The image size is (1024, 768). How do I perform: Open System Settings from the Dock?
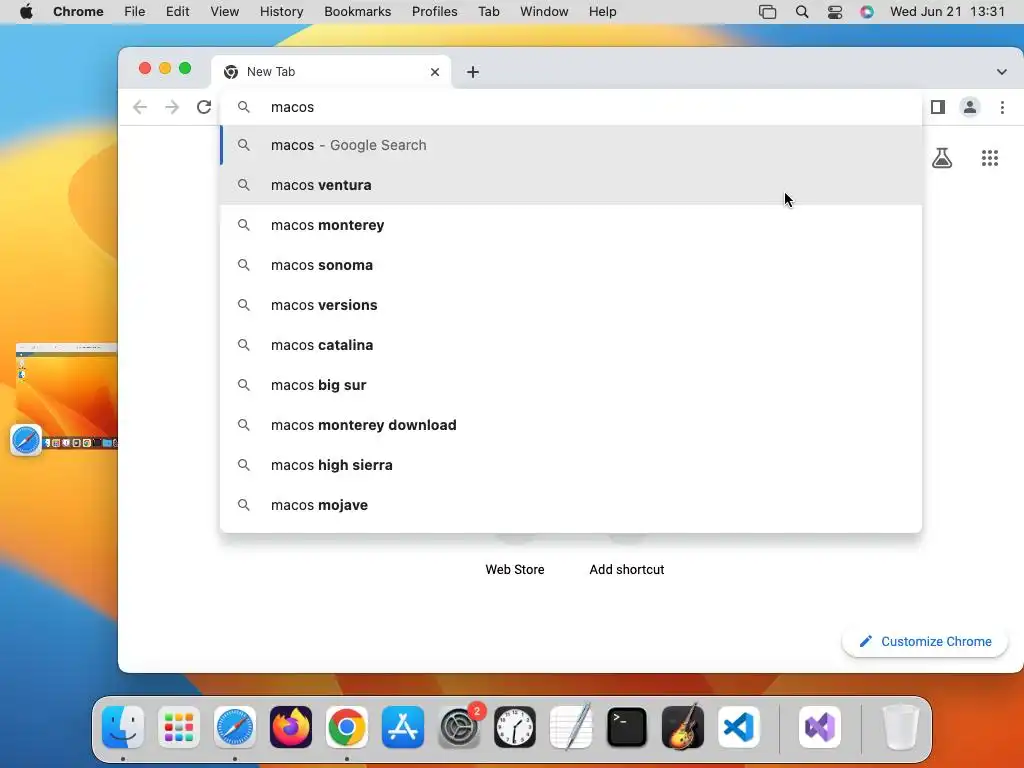click(459, 727)
